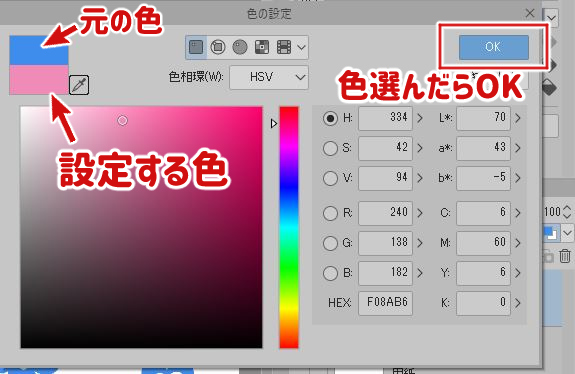Screen dimensions: 575x374
Task: Edit the R value field showing 240
Action: click(x=385, y=213)
